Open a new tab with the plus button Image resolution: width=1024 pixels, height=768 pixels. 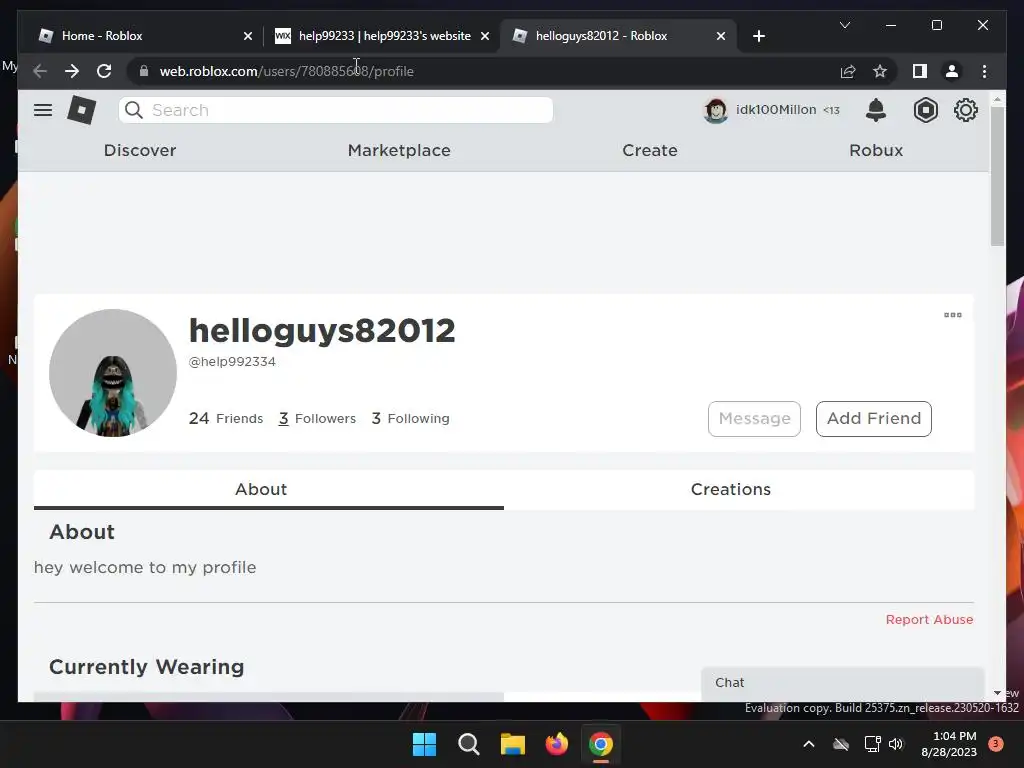click(758, 36)
